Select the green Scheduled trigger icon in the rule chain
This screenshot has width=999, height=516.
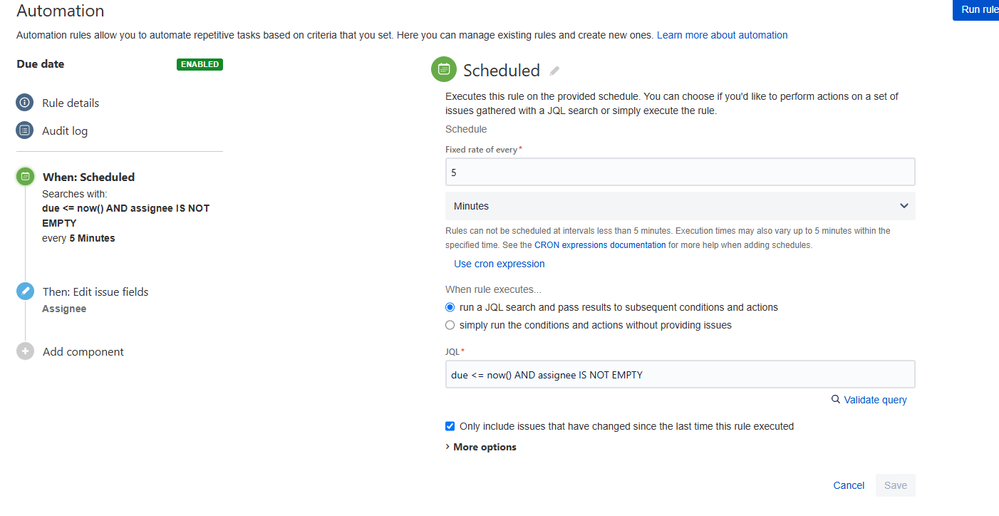pos(25,176)
